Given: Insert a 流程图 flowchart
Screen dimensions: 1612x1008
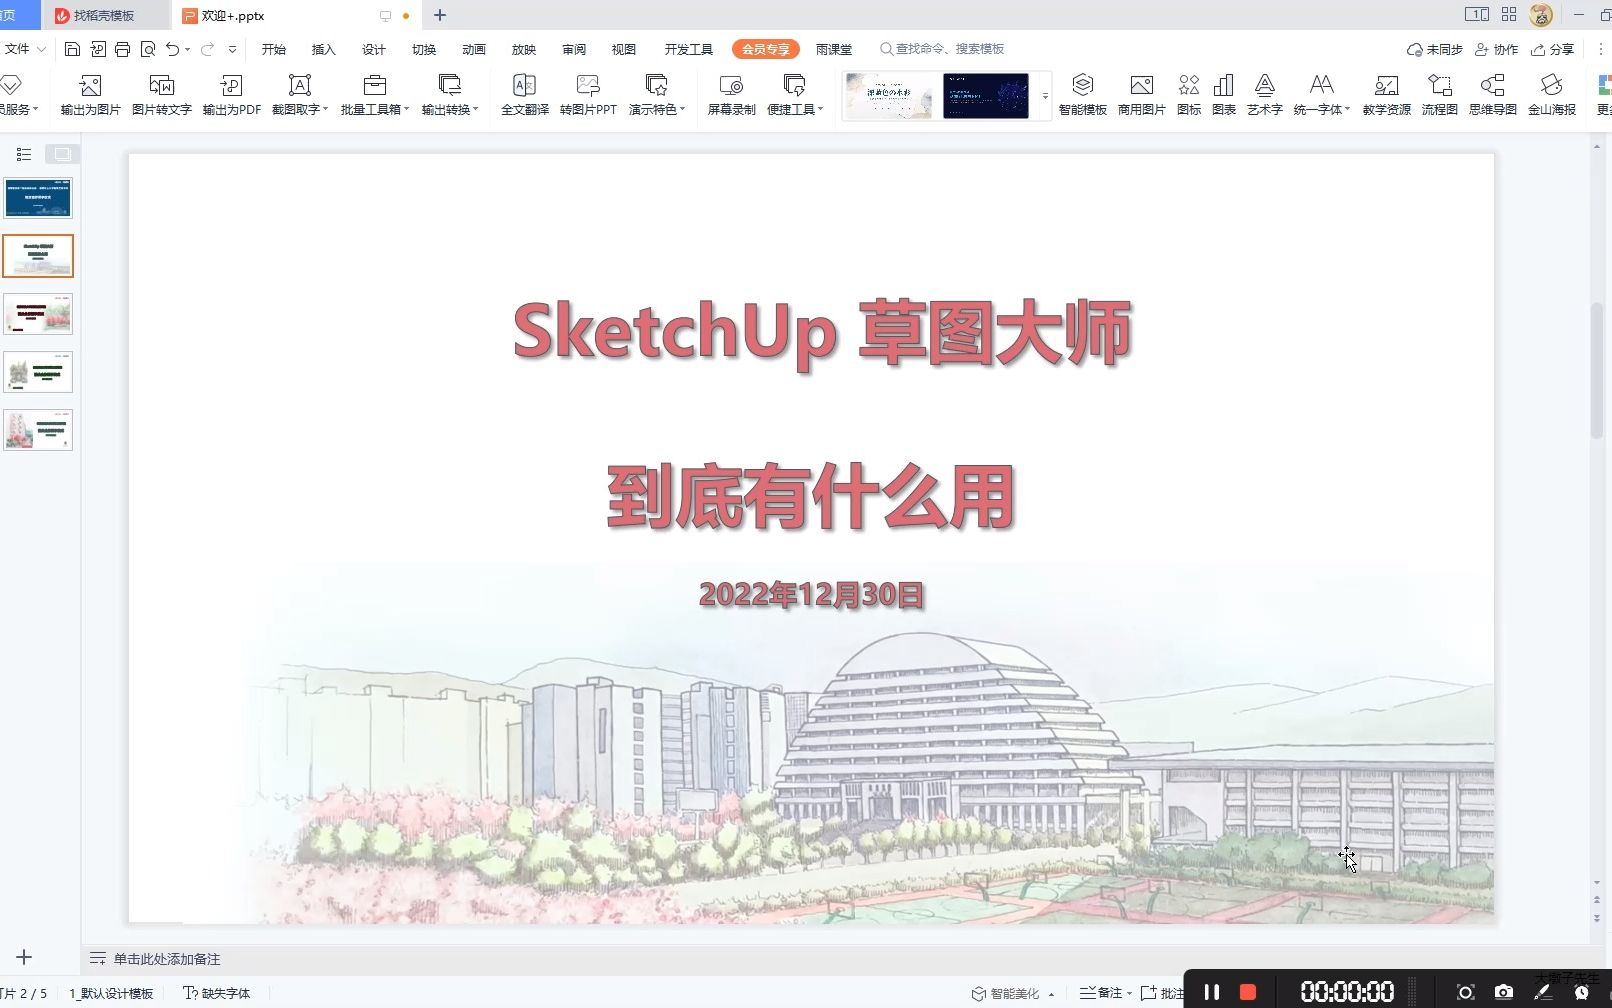Looking at the screenshot, I should click(x=1440, y=95).
